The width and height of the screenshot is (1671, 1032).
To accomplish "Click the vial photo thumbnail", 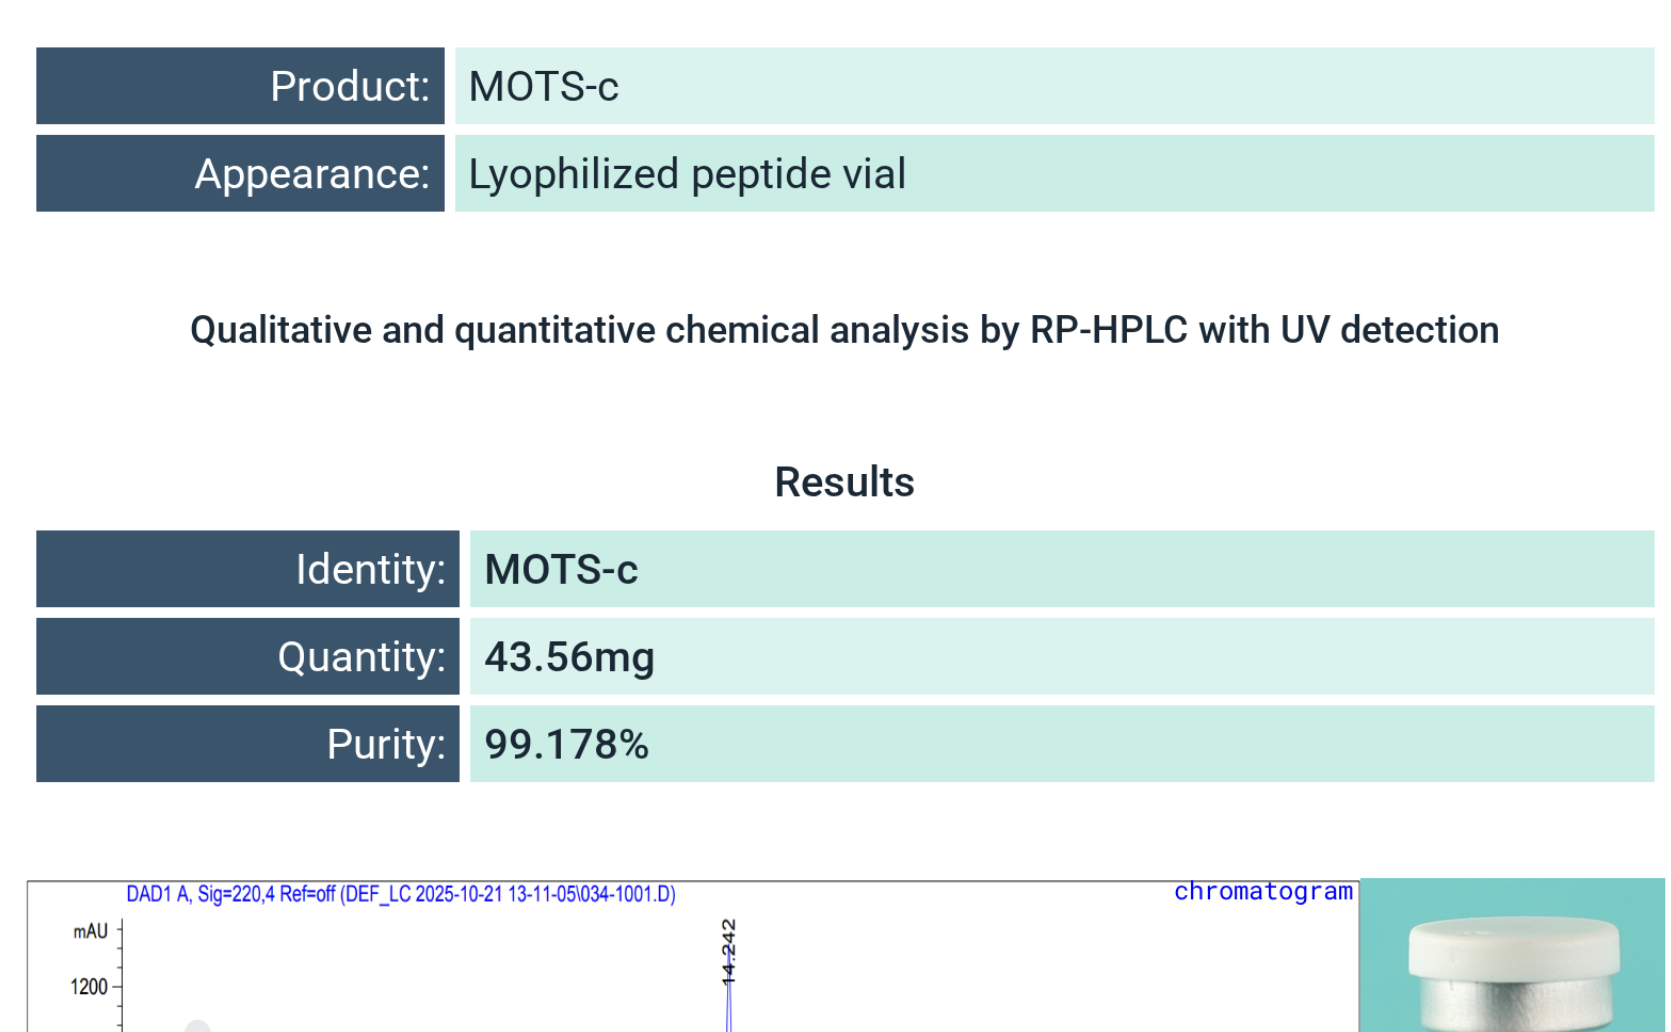I will pyautogui.click(x=1512, y=955).
